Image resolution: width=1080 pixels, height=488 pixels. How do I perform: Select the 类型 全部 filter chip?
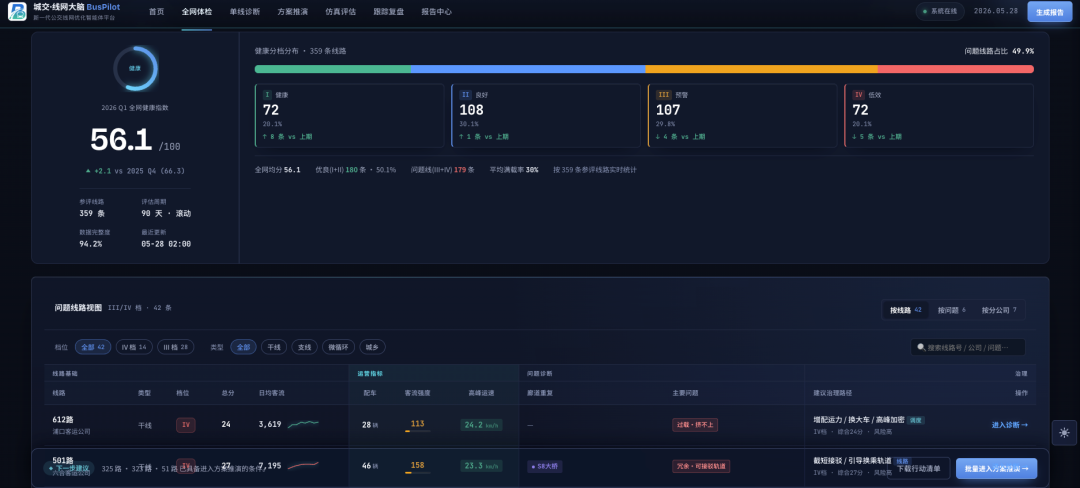(243, 347)
